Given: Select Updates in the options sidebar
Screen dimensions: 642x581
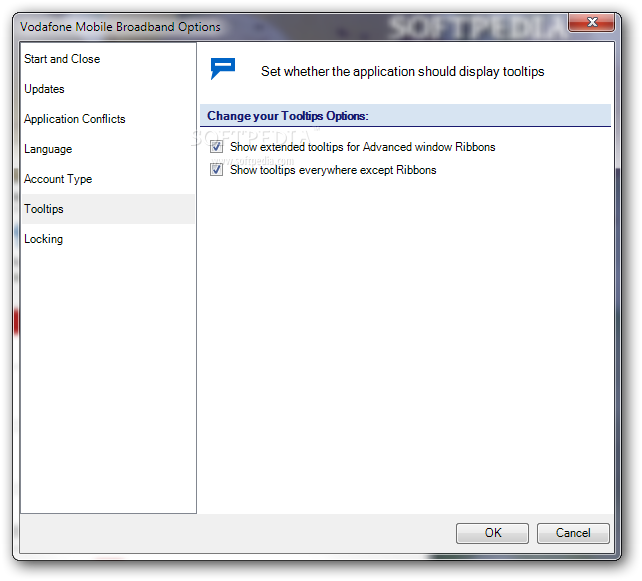Looking at the screenshot, I should pos(108,89).
